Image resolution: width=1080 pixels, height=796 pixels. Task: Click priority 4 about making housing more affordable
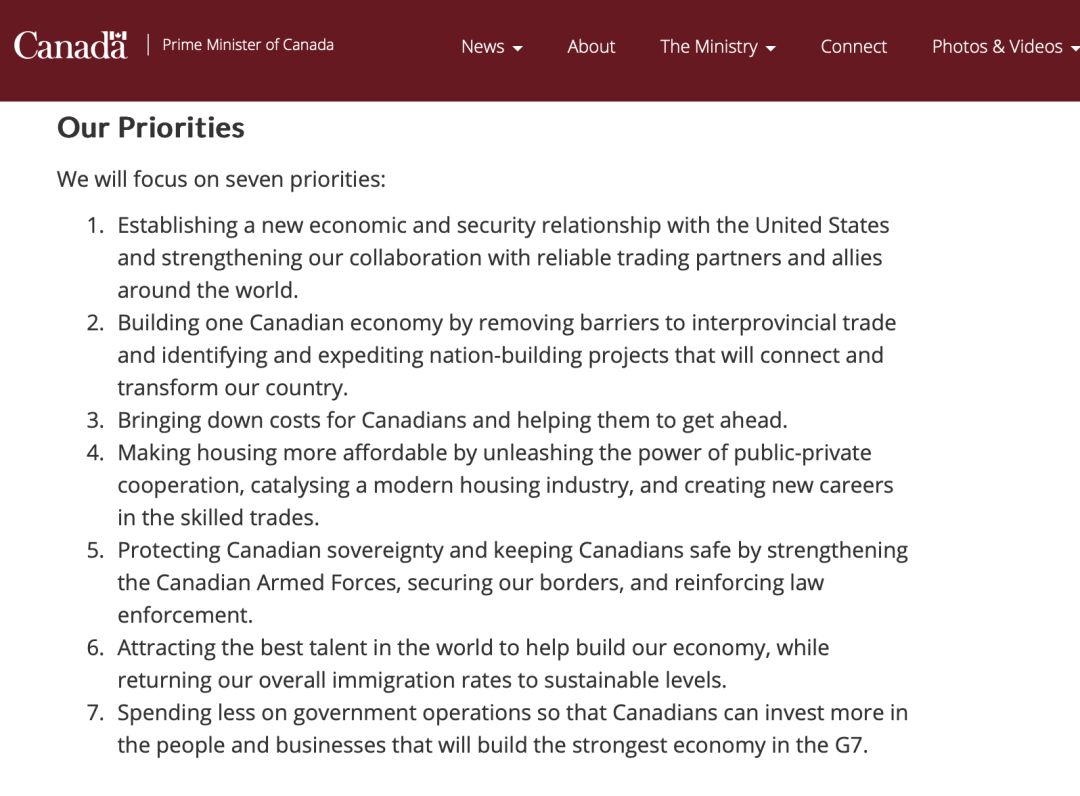pyautogui.click(x=505, y=485)
